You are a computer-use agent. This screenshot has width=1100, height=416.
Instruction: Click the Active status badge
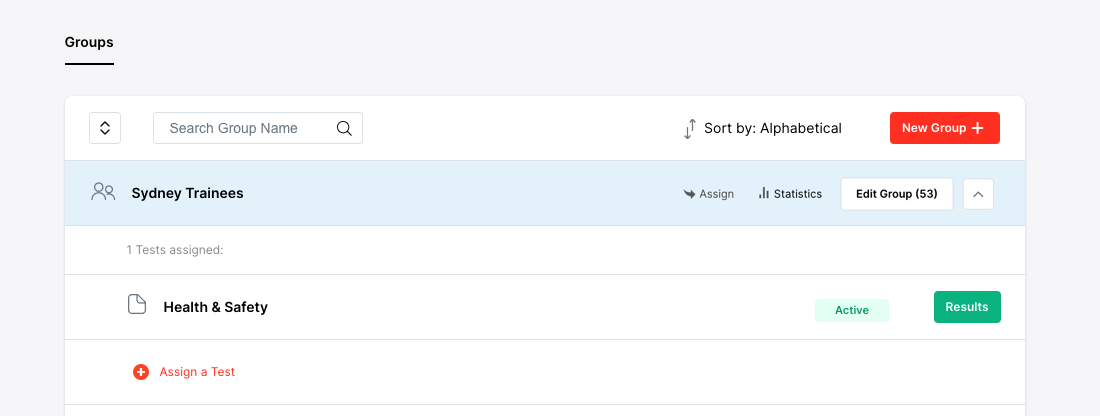851,310
